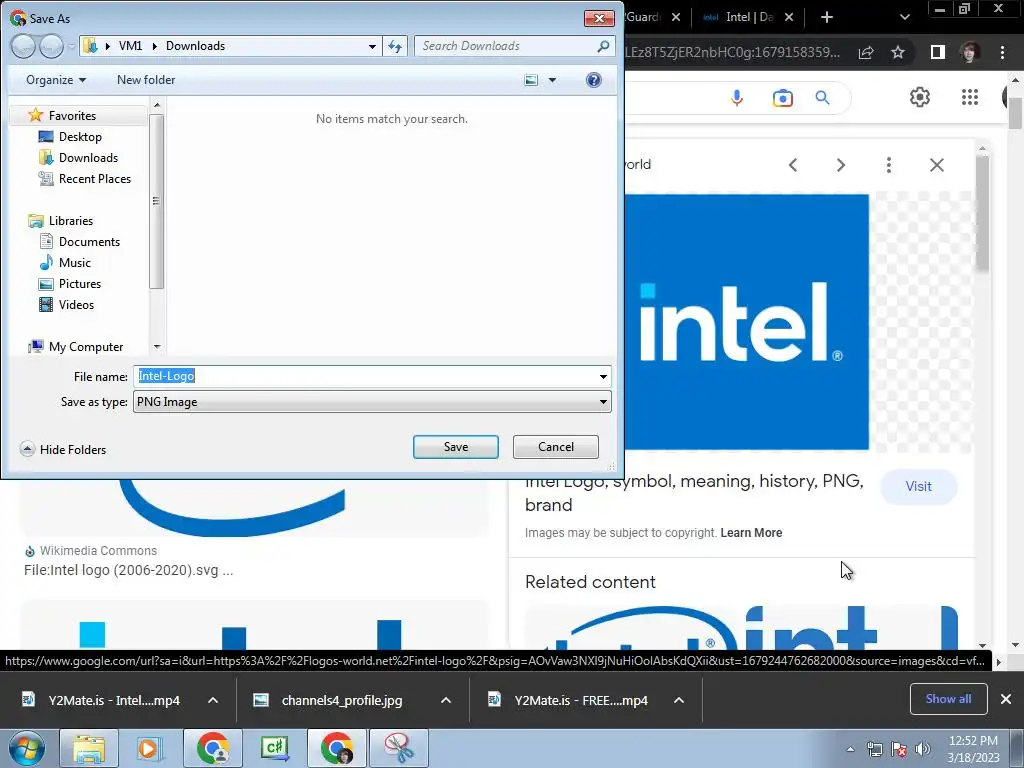
Task: Open the Chrome profile avatar
Action: point(969,52)
